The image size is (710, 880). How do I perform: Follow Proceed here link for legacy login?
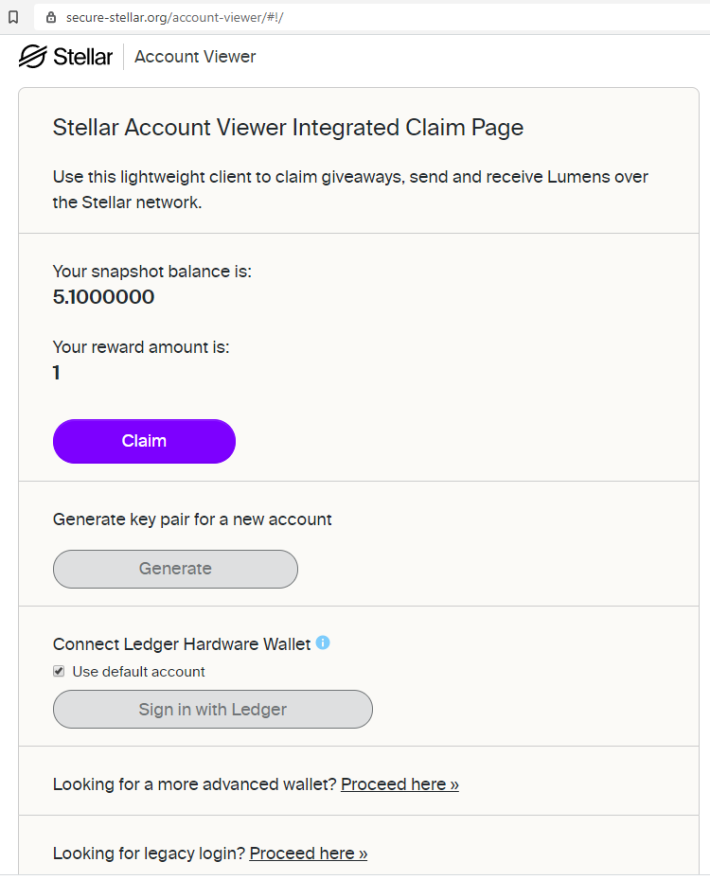(x=308, y=853)
